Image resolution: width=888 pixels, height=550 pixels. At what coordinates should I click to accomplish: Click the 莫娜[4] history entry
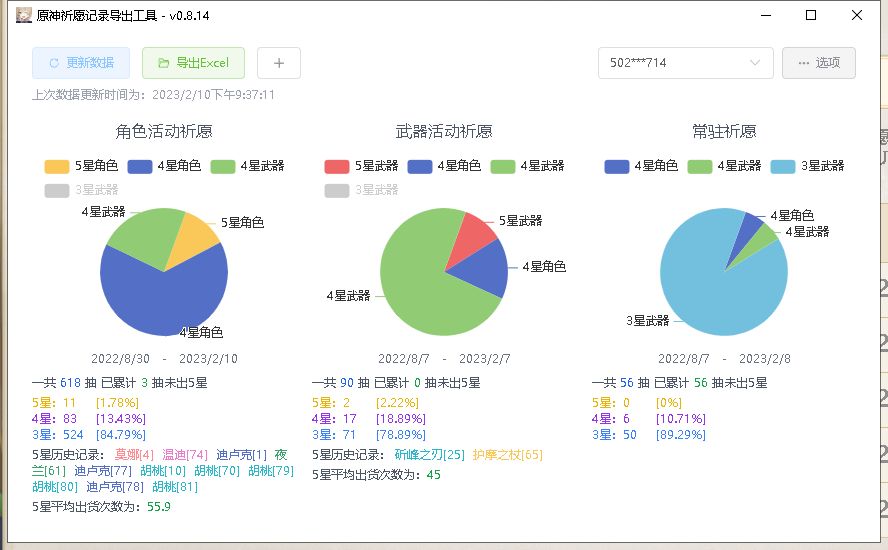coord(134,455)
